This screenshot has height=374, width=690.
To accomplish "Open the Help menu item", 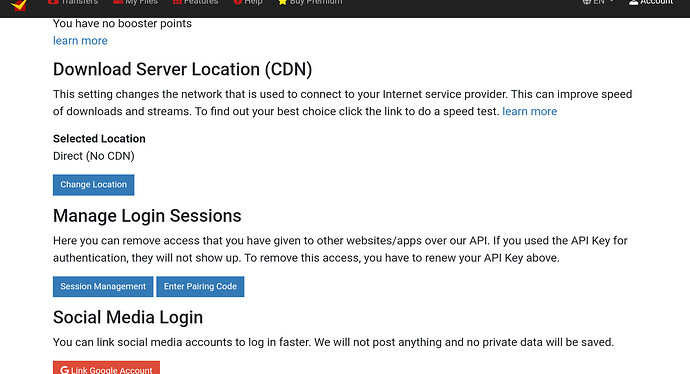I will pos(248,2).
